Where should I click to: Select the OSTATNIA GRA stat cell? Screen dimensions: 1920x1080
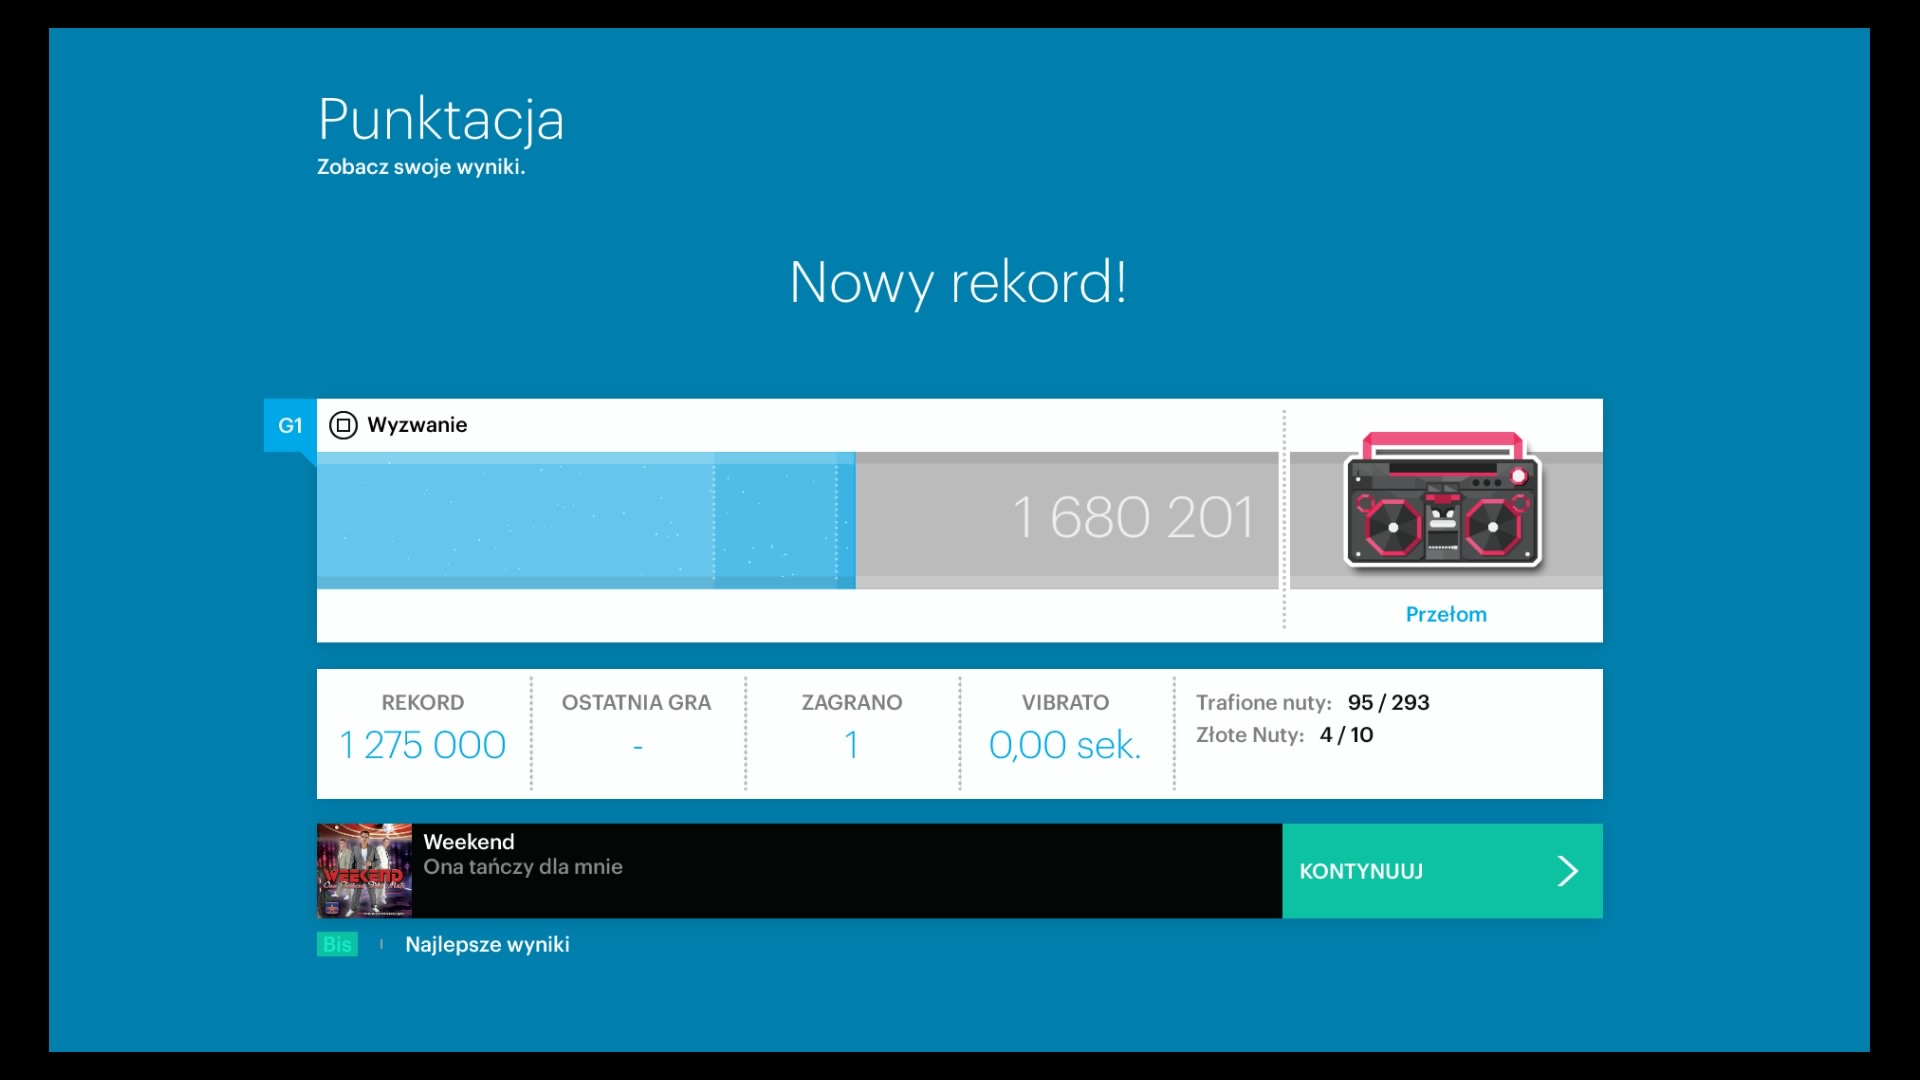637,733
